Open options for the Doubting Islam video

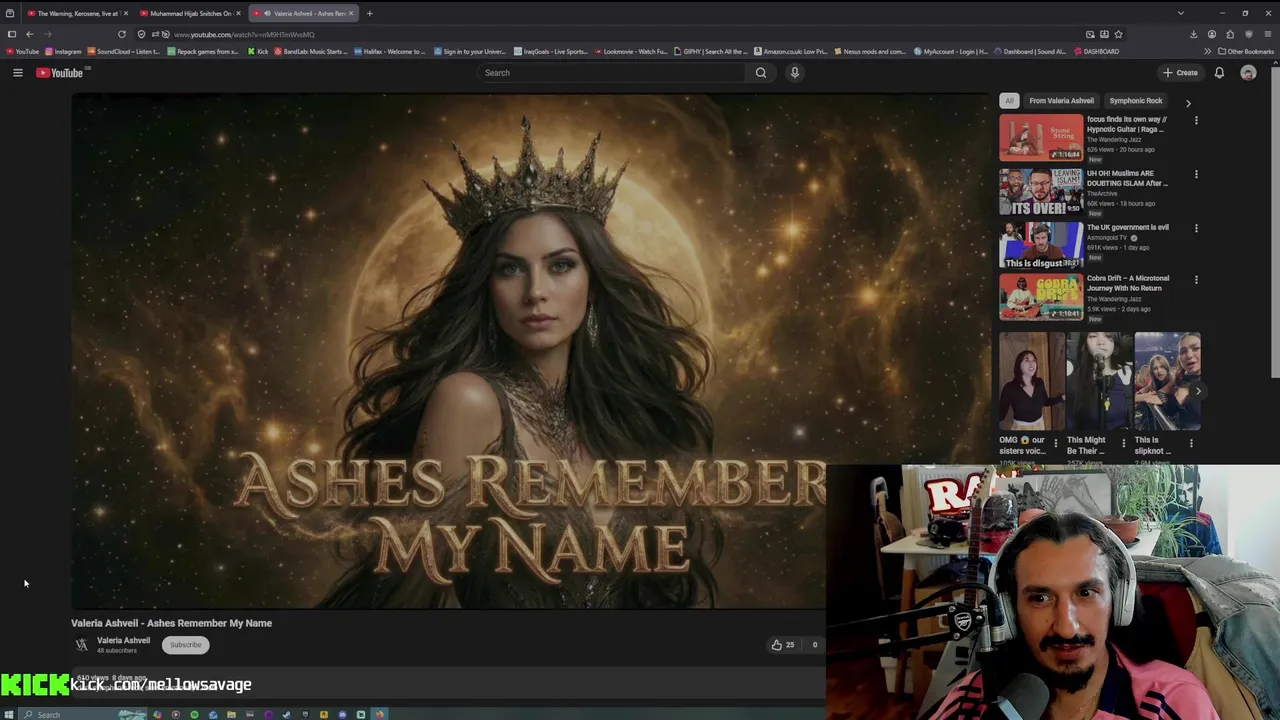[1196, 174]
